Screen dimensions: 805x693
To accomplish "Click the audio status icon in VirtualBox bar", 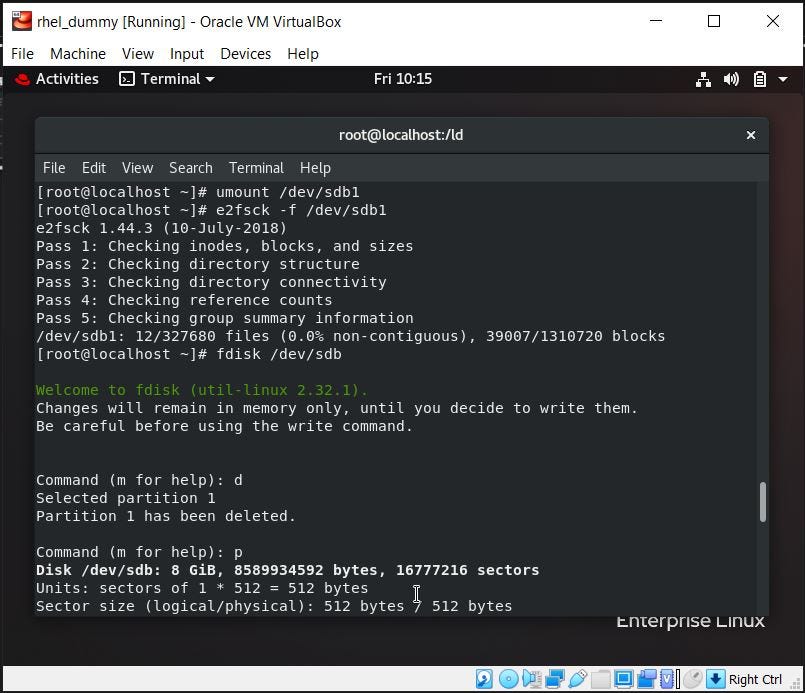I will point(532,679).
